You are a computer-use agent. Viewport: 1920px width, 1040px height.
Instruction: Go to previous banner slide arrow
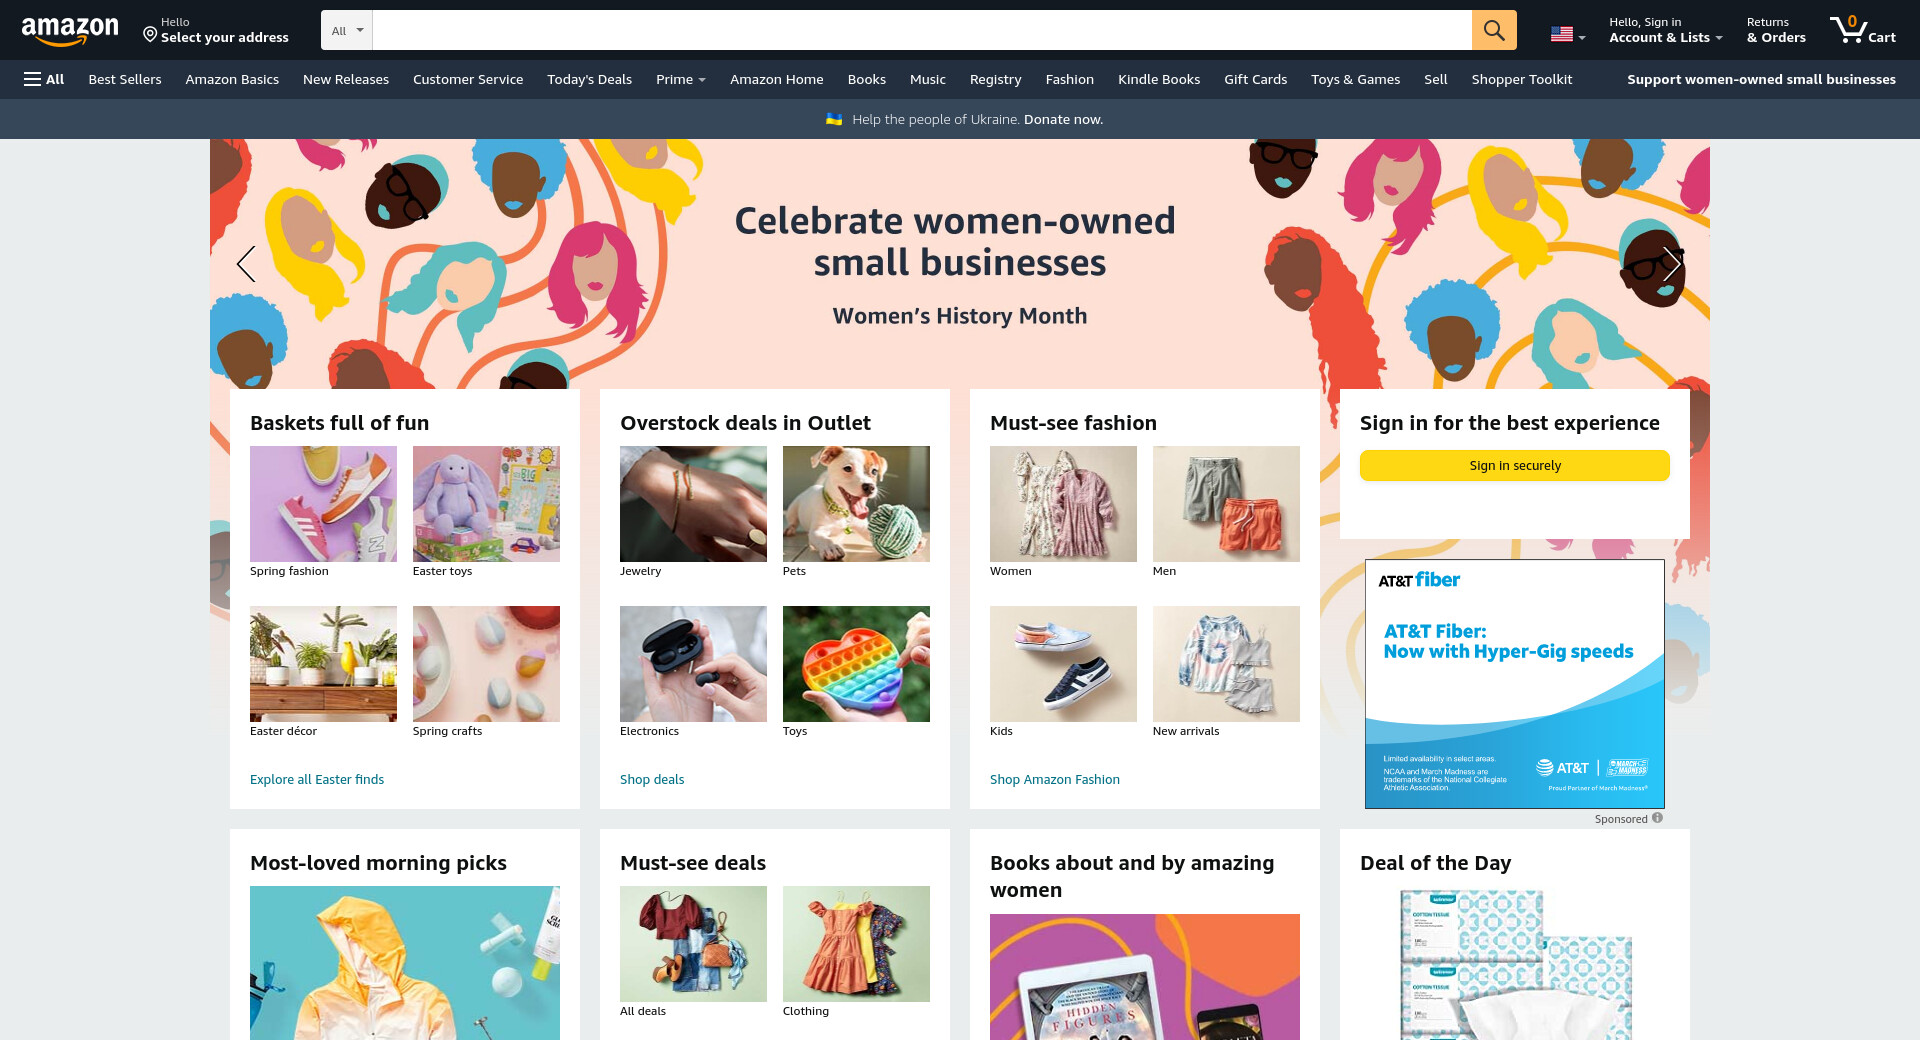pyautogui.click(x=246, y=264)
